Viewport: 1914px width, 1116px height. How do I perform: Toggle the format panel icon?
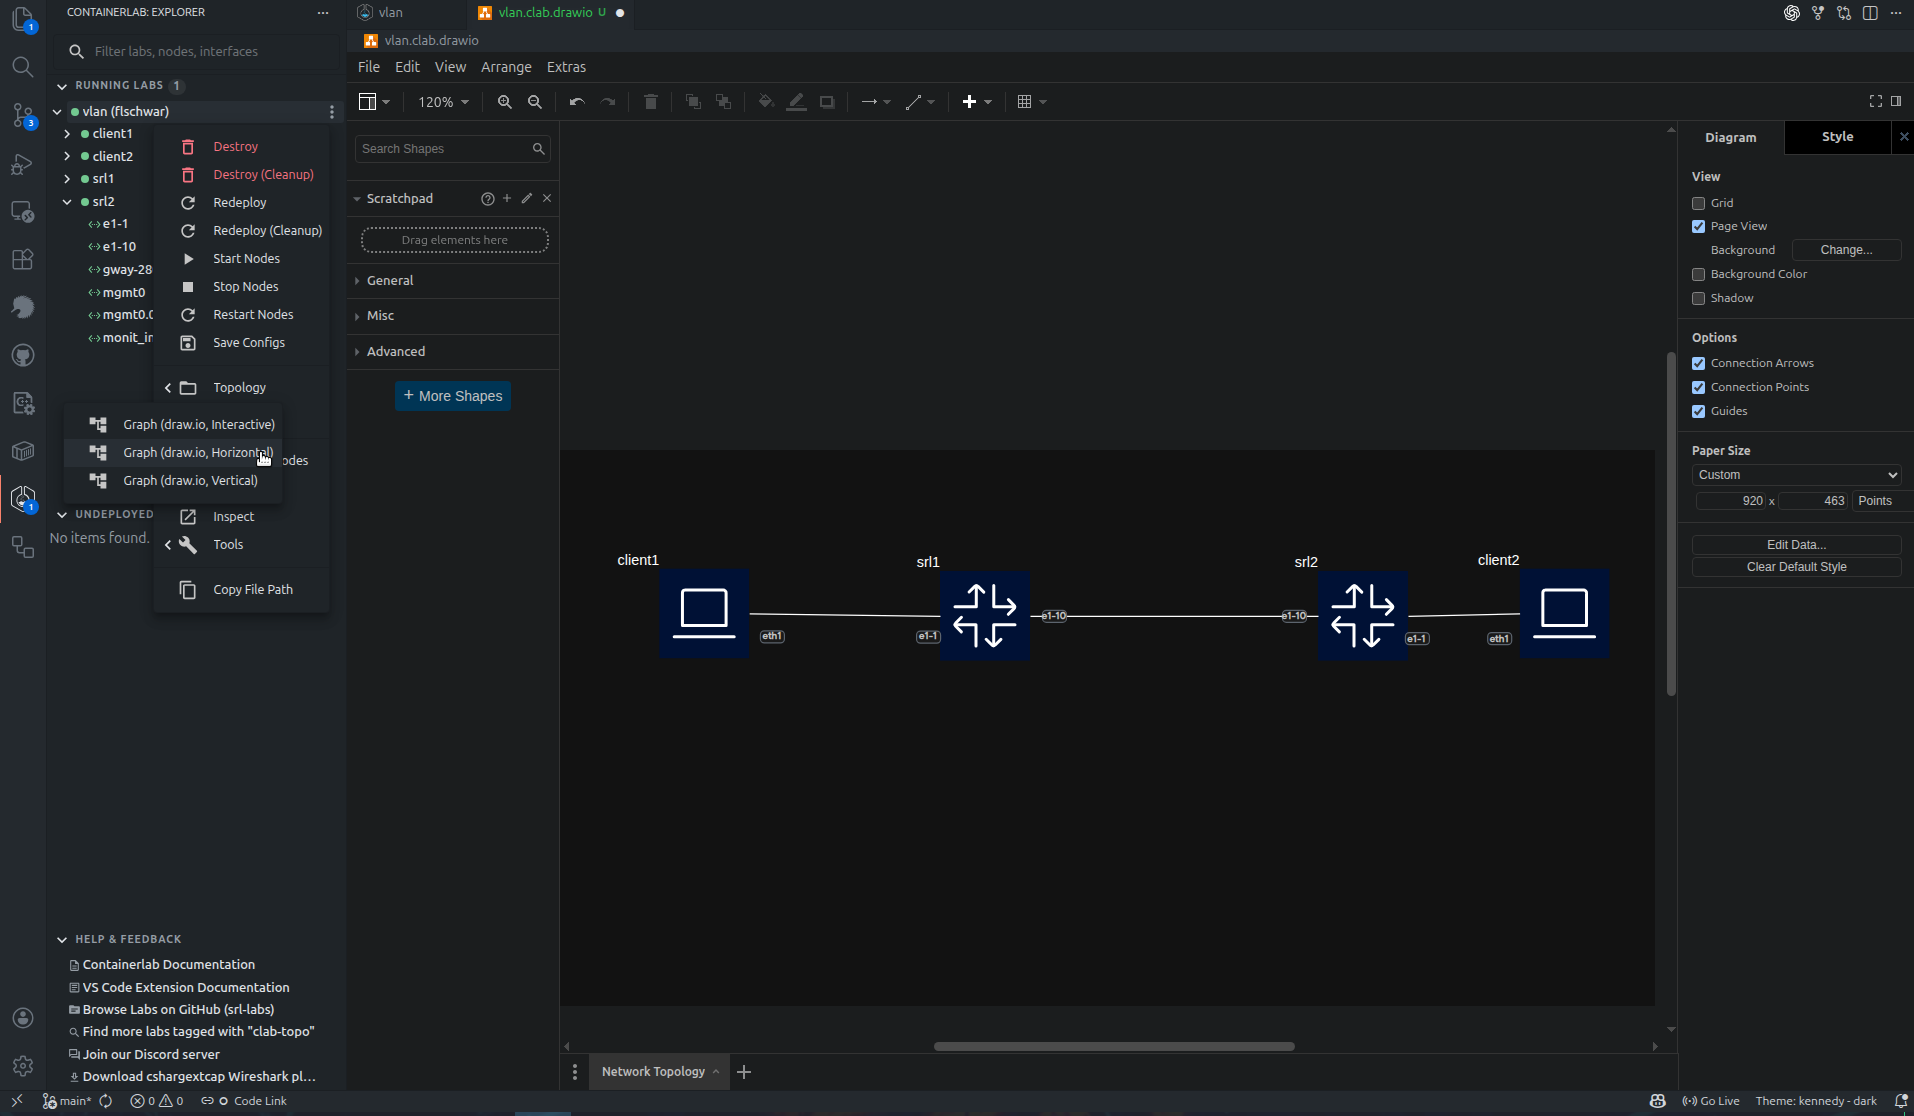point(1896,101)
